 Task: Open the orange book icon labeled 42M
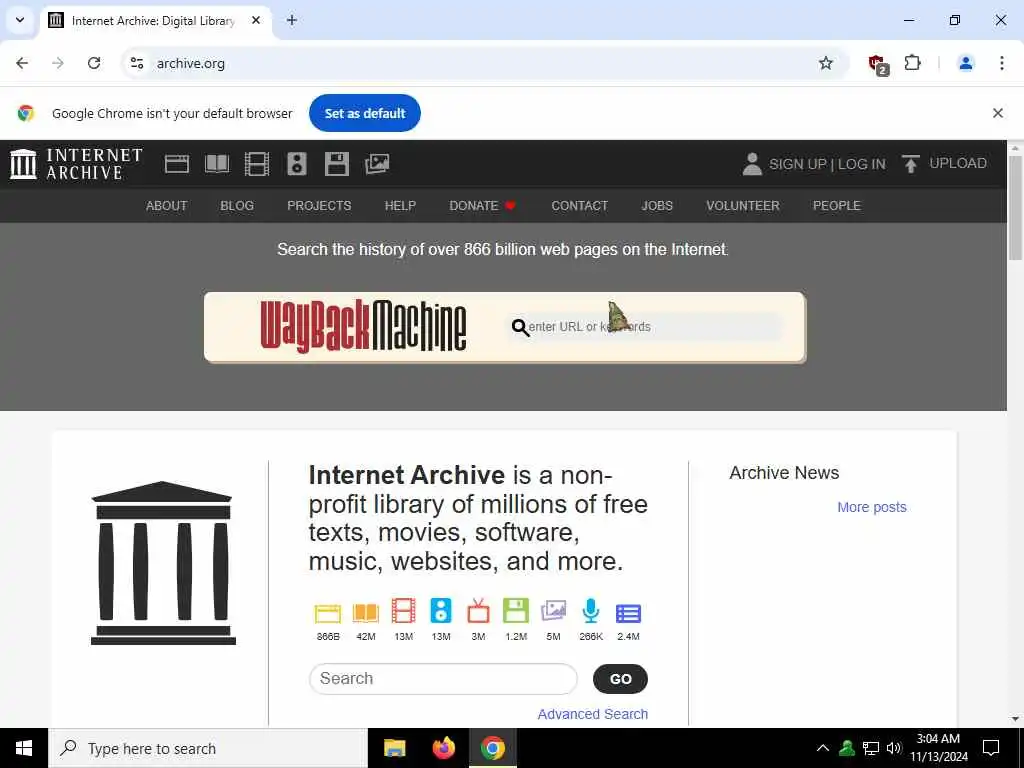click(x=366, y=613)
